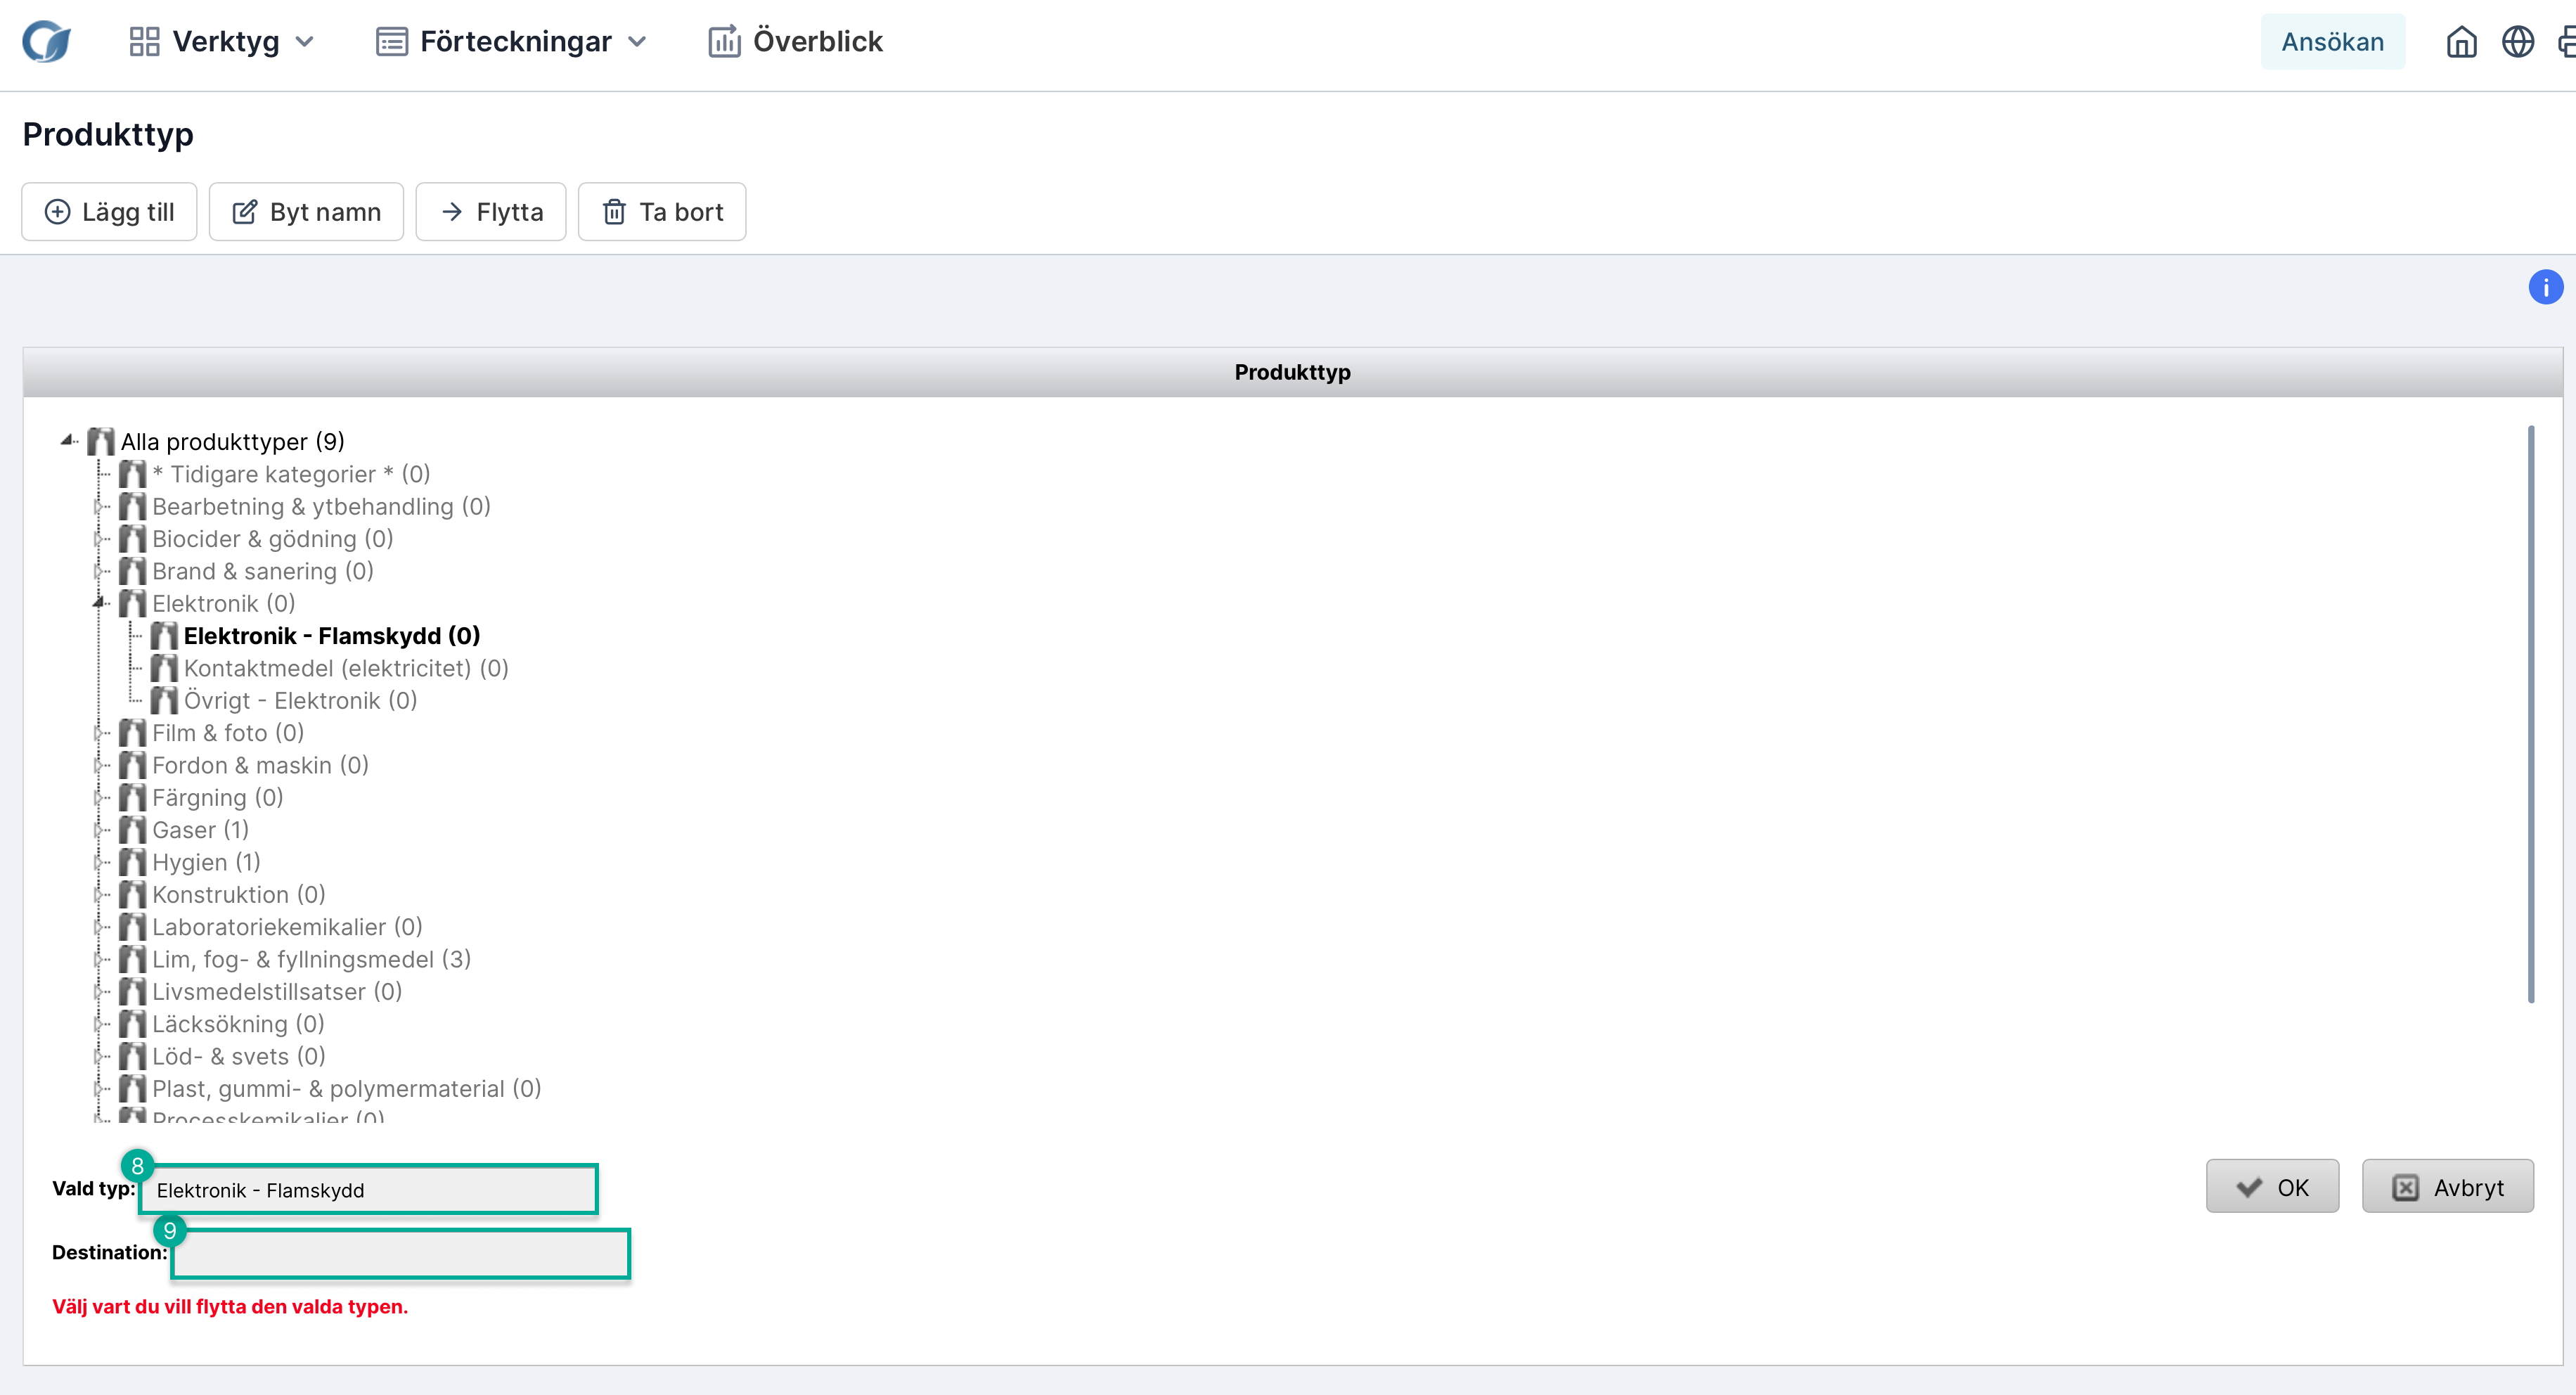Click the Ta bort button
2576x1395 pixels.
[x=662, y=212]
